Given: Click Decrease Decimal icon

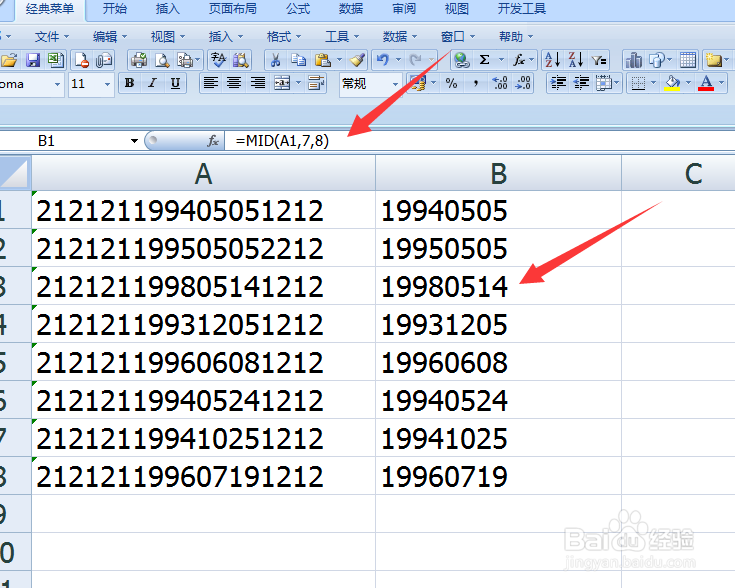Looking at the screenshot, I should pyautogui.click(x=523, y=83).
